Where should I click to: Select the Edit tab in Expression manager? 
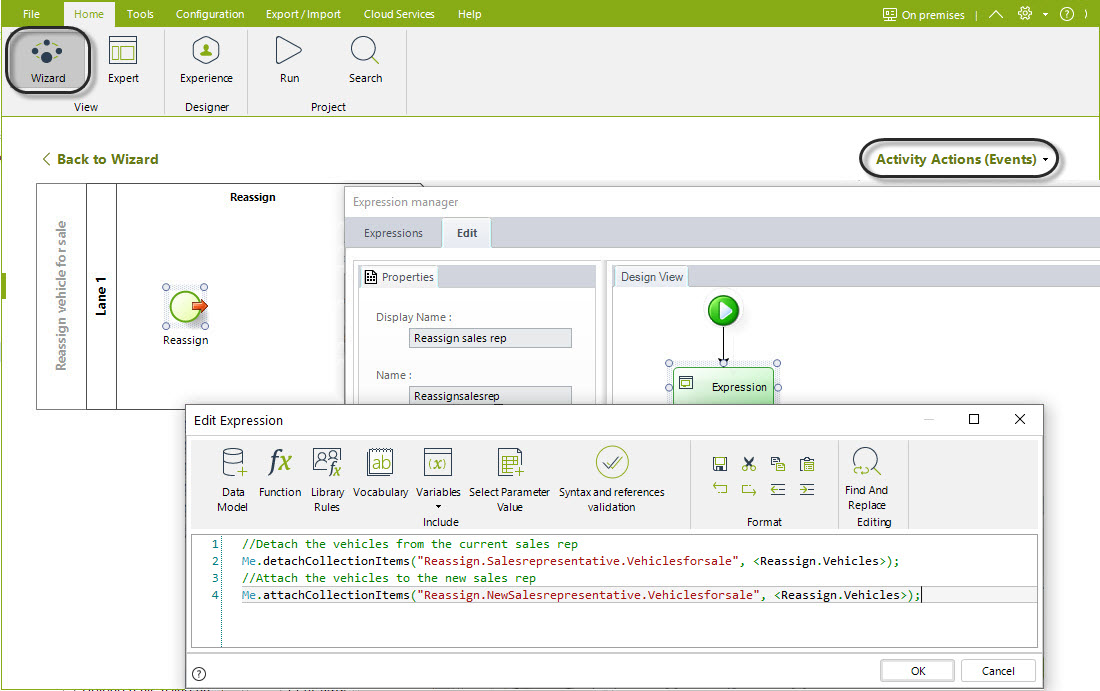[467, 233]
